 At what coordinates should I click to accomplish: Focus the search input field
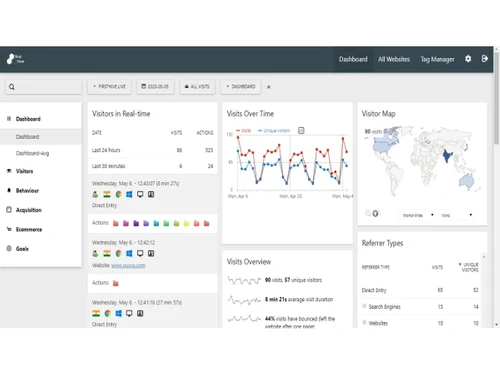pos(43,87)
